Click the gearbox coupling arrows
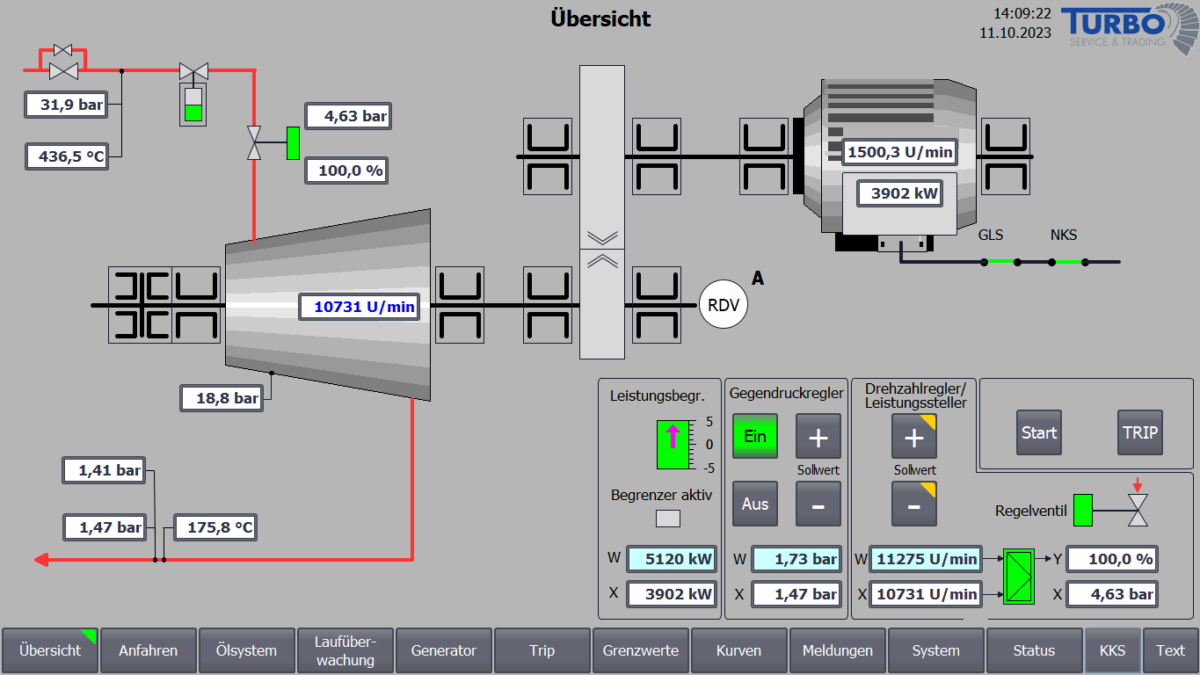The image size is (1200, 675). tap(602, 249)
